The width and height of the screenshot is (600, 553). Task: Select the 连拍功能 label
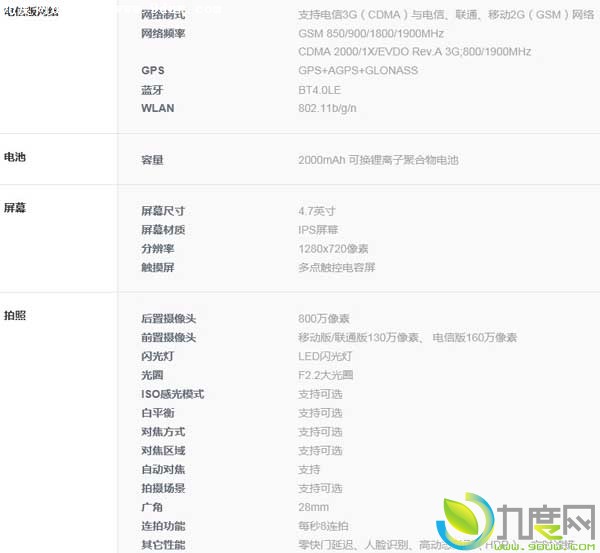(163, 526)
